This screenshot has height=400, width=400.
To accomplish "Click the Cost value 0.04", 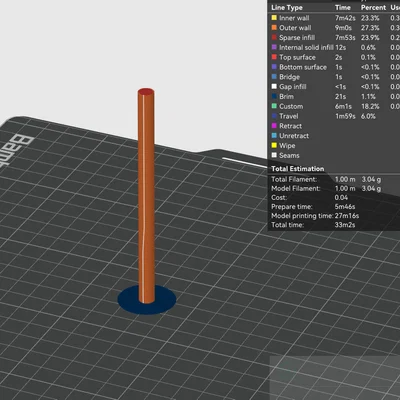I will click(341, 198).
